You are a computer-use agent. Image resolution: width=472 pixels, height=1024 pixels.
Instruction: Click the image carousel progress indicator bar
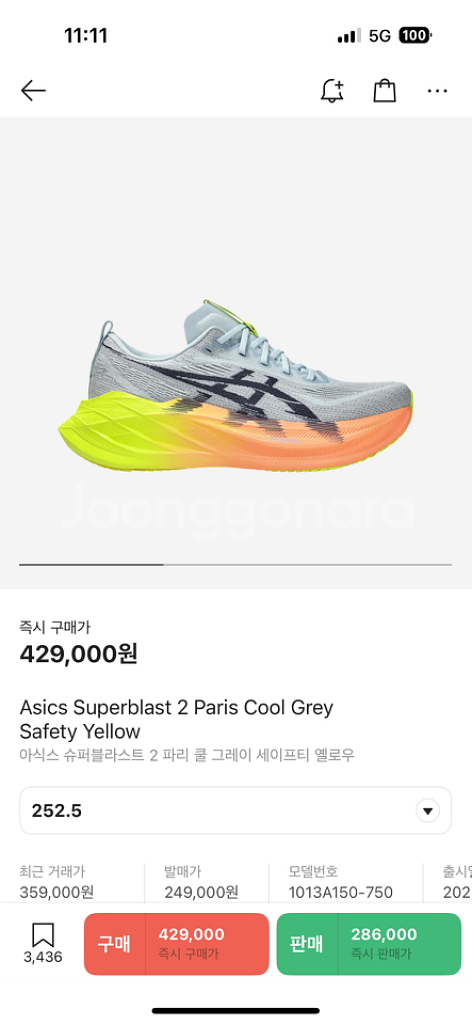[x=235, y=564]
